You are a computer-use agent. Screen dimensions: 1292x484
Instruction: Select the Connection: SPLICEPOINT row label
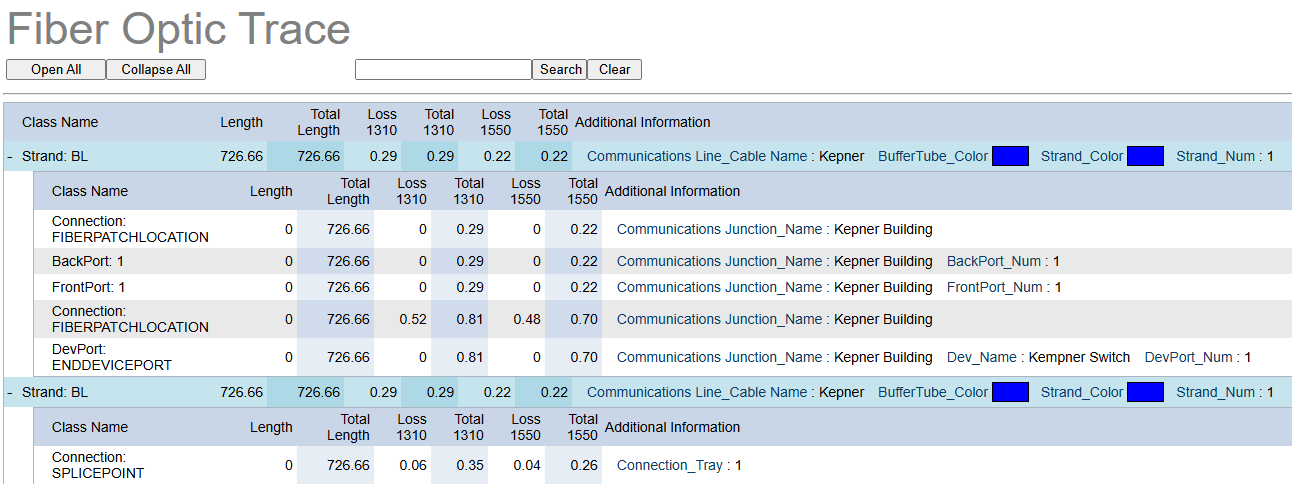(98, 465)
